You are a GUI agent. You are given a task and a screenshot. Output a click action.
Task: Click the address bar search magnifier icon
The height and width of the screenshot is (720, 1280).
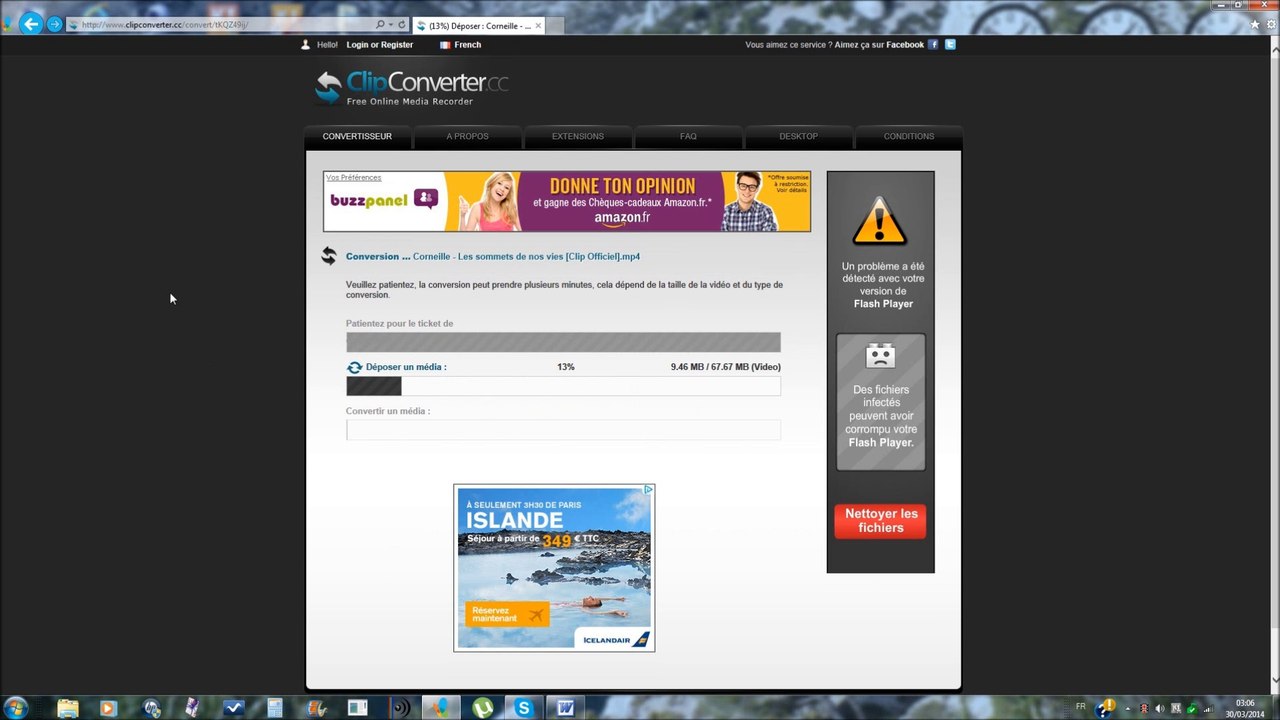[380, 24]
